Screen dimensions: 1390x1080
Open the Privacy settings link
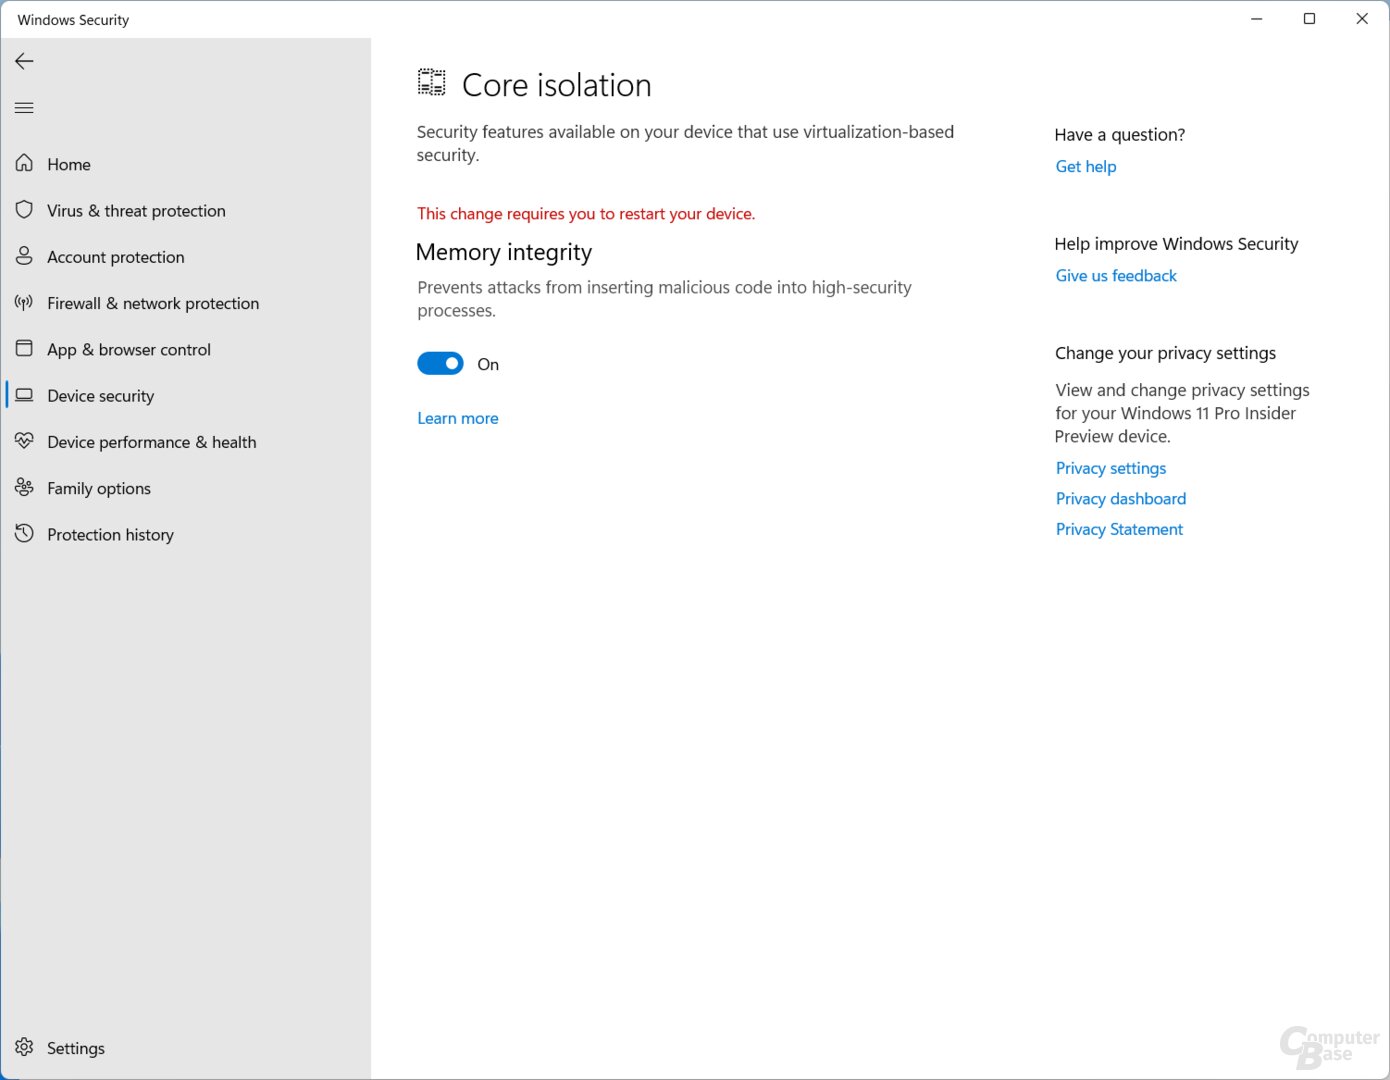coord(1110,468)
